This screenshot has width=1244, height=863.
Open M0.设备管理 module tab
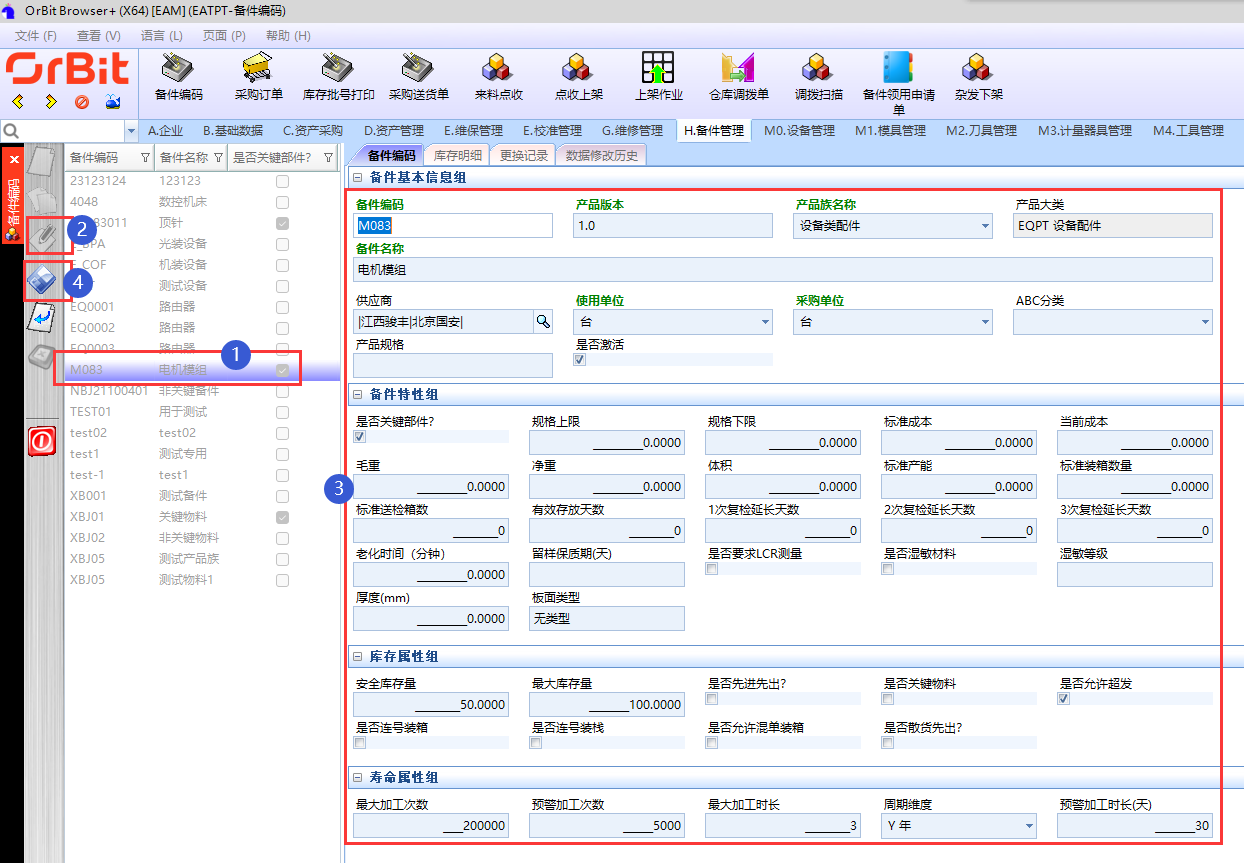(799, 130)
